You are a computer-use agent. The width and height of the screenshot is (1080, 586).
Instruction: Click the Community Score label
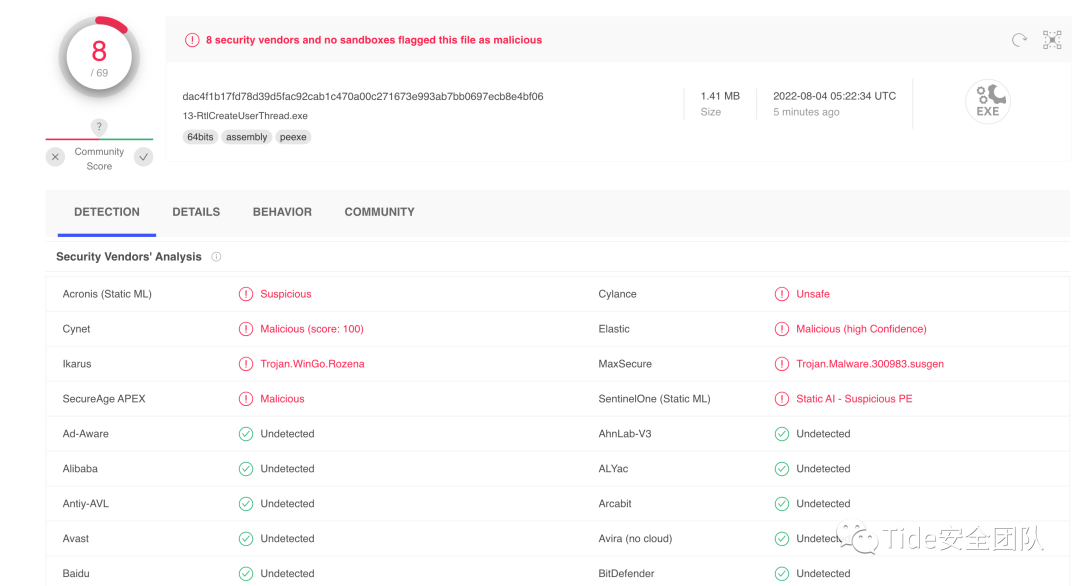(99, 159)
